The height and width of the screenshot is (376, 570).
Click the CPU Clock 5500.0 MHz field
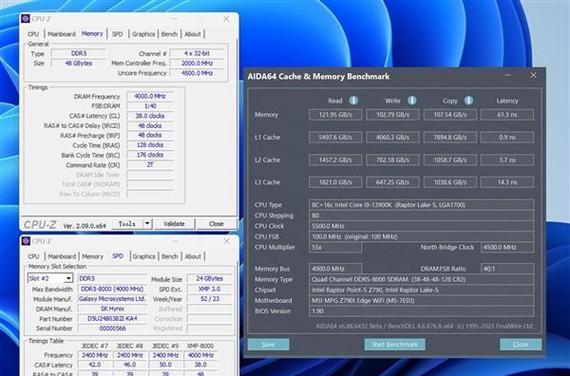(421, 226)
